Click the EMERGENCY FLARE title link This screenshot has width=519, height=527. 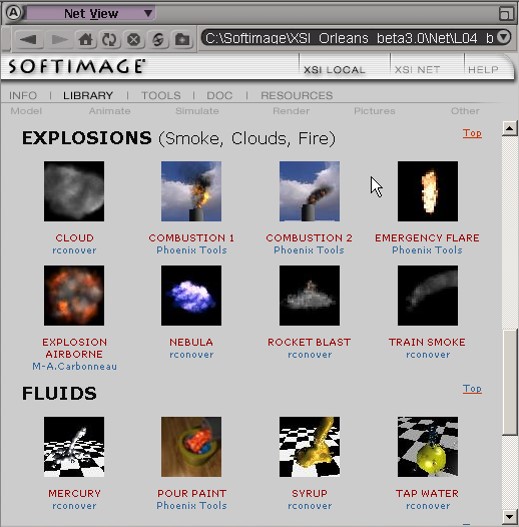(x=427, y=238)
